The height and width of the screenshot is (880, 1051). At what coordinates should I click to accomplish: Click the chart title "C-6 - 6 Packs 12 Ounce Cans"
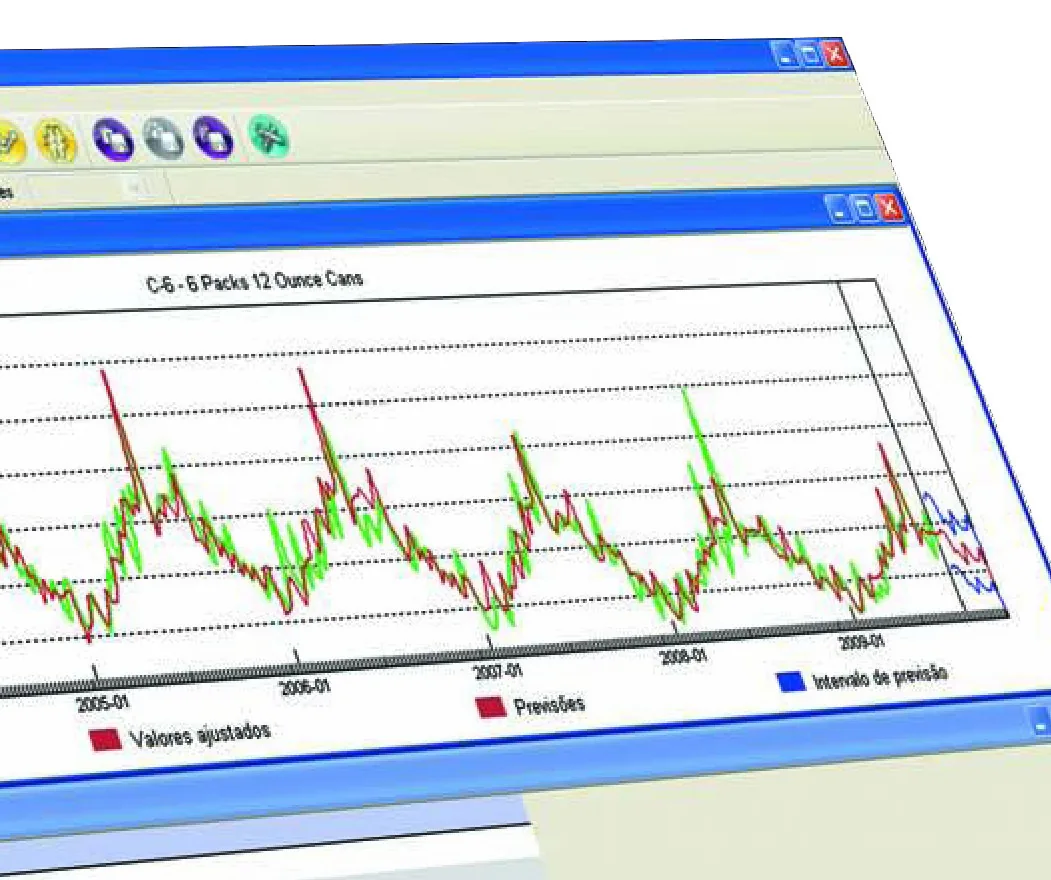tap(254, 281)
